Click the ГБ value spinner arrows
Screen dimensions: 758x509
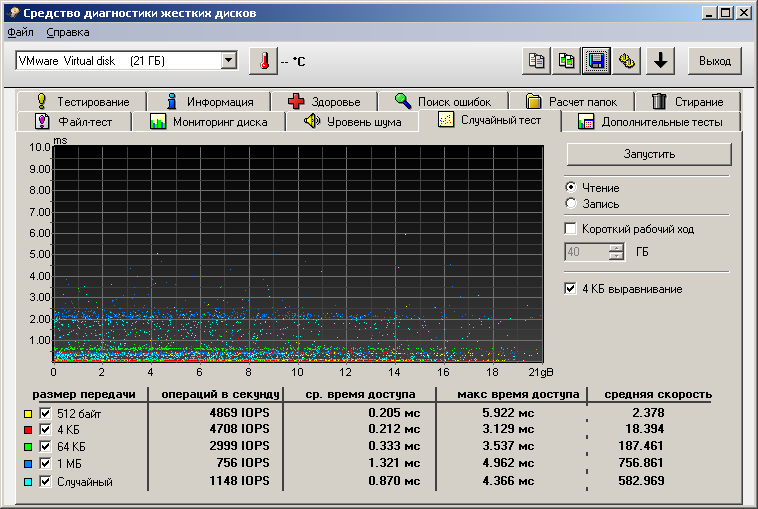[x=616, y=252]
